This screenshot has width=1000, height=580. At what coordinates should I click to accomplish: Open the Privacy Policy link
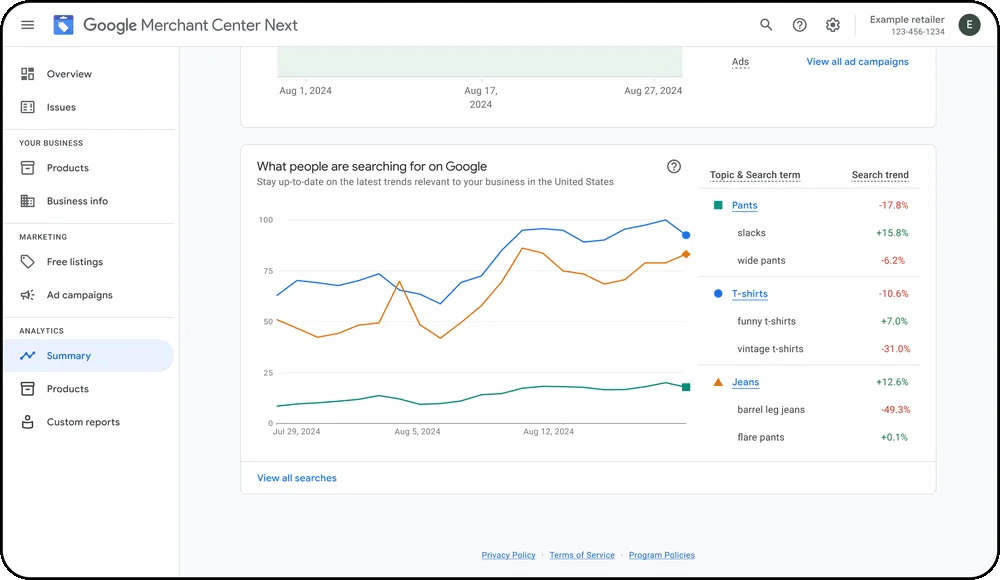click(x=509, y=555)
